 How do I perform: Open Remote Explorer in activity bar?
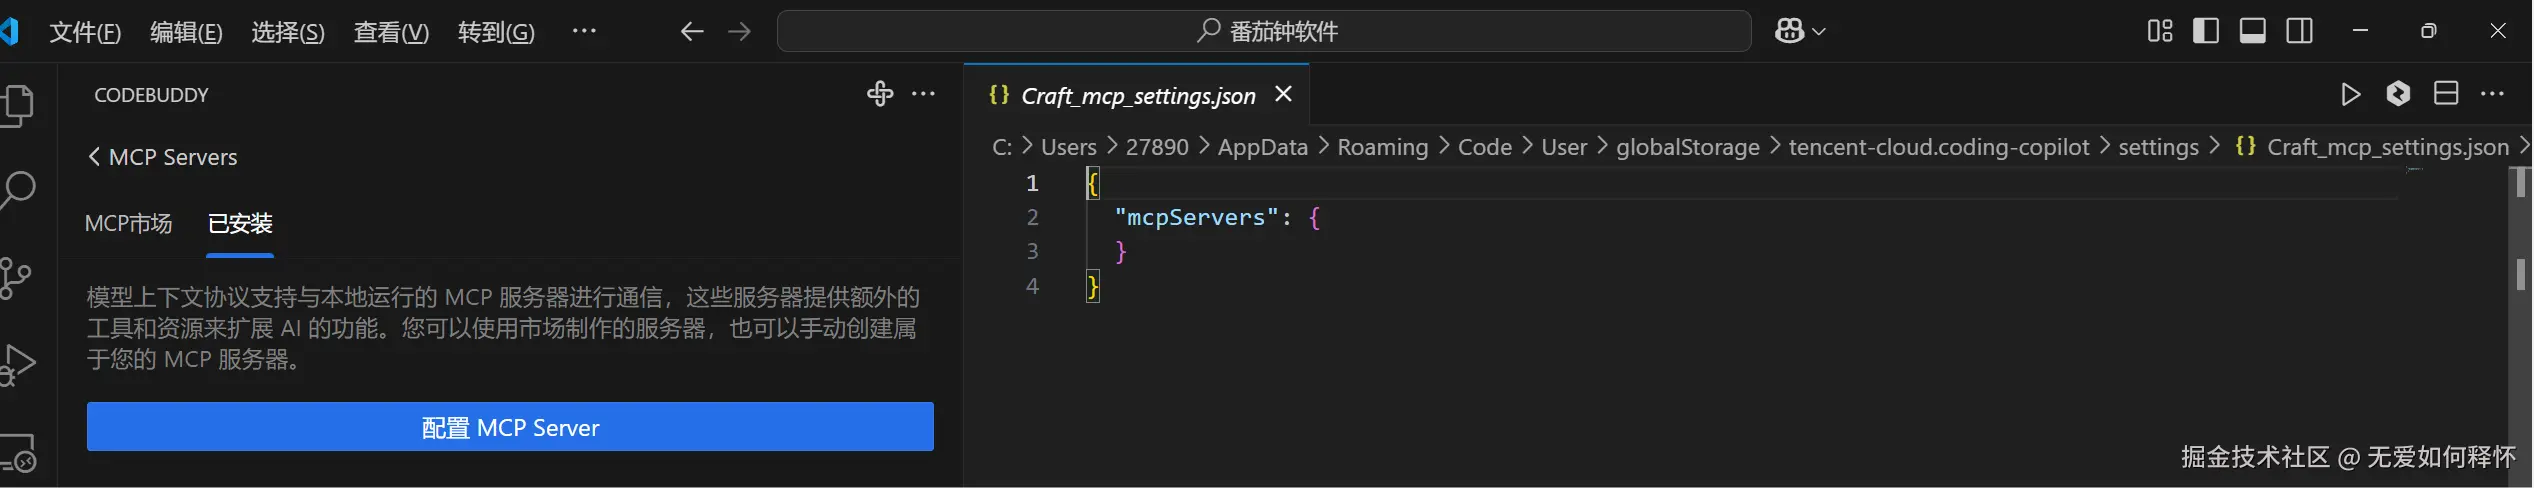pyautogui.click(x=18, y=453)
